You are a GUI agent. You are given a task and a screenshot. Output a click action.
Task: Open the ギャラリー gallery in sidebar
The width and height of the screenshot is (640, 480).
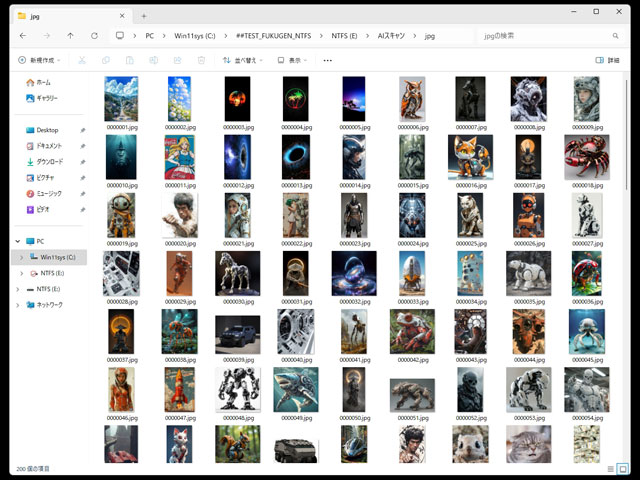[x=47, y=98]
